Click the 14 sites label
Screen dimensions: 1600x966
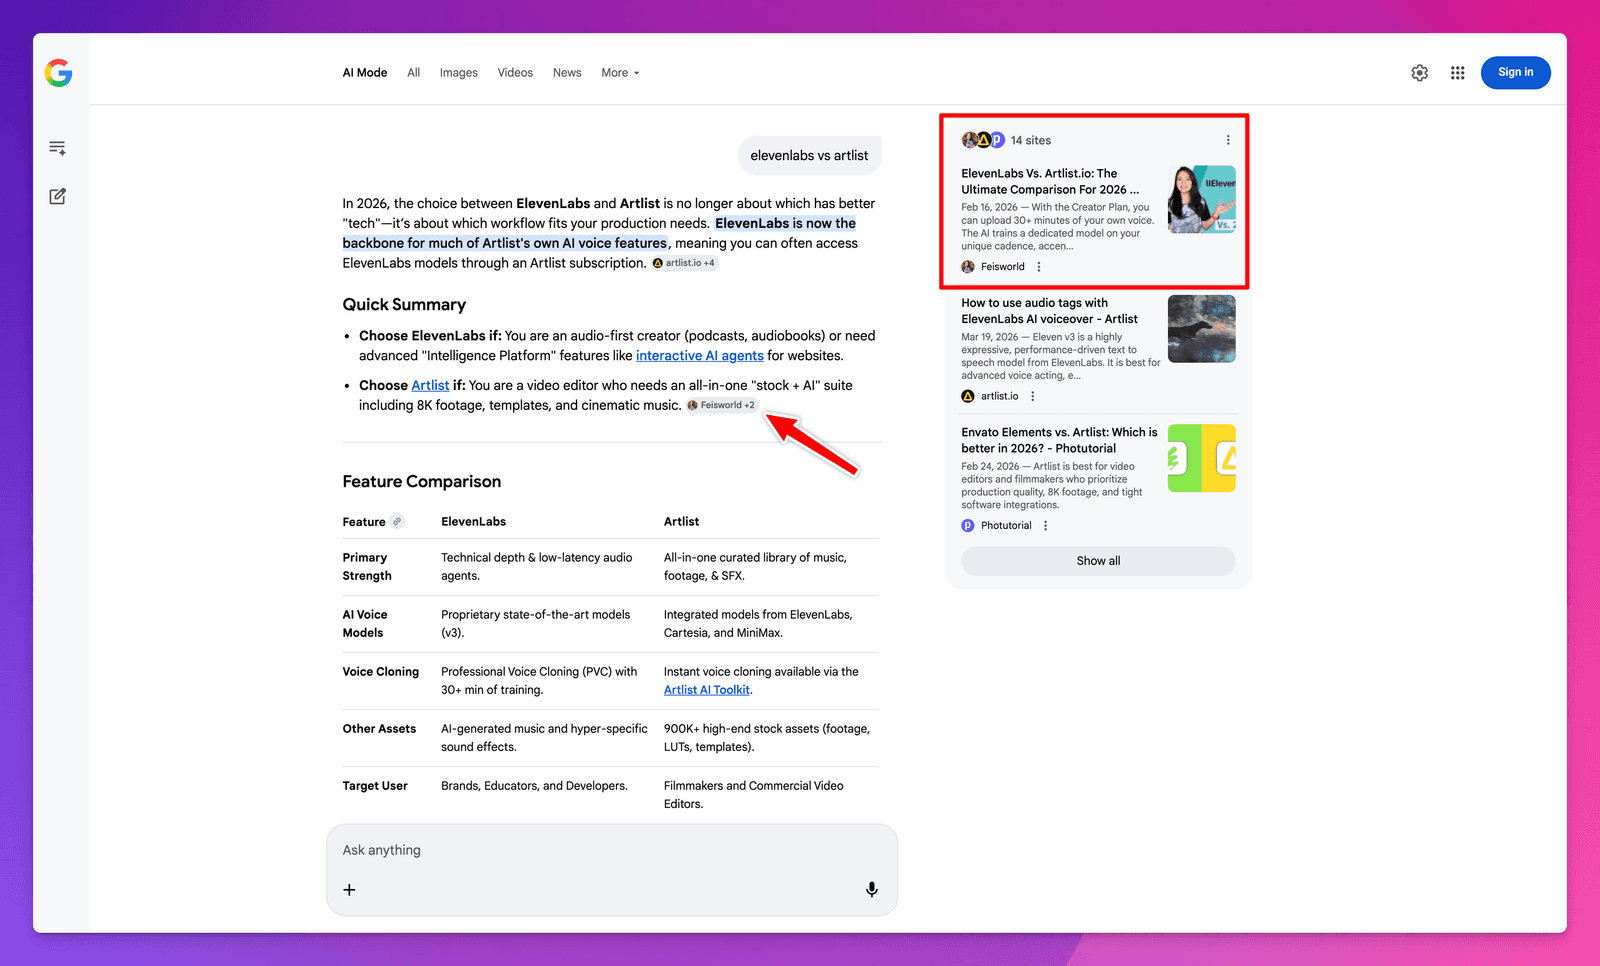pos(1031,141)
